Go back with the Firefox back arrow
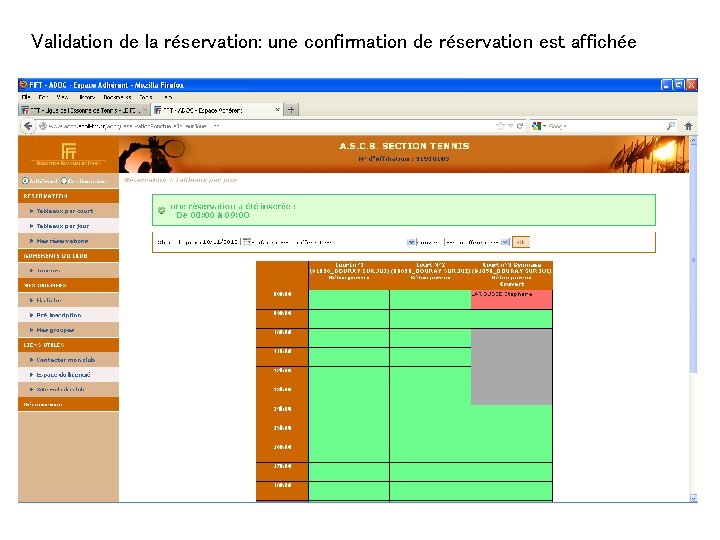Viewport: 720px width, 540px height. [x=28, y=126]
